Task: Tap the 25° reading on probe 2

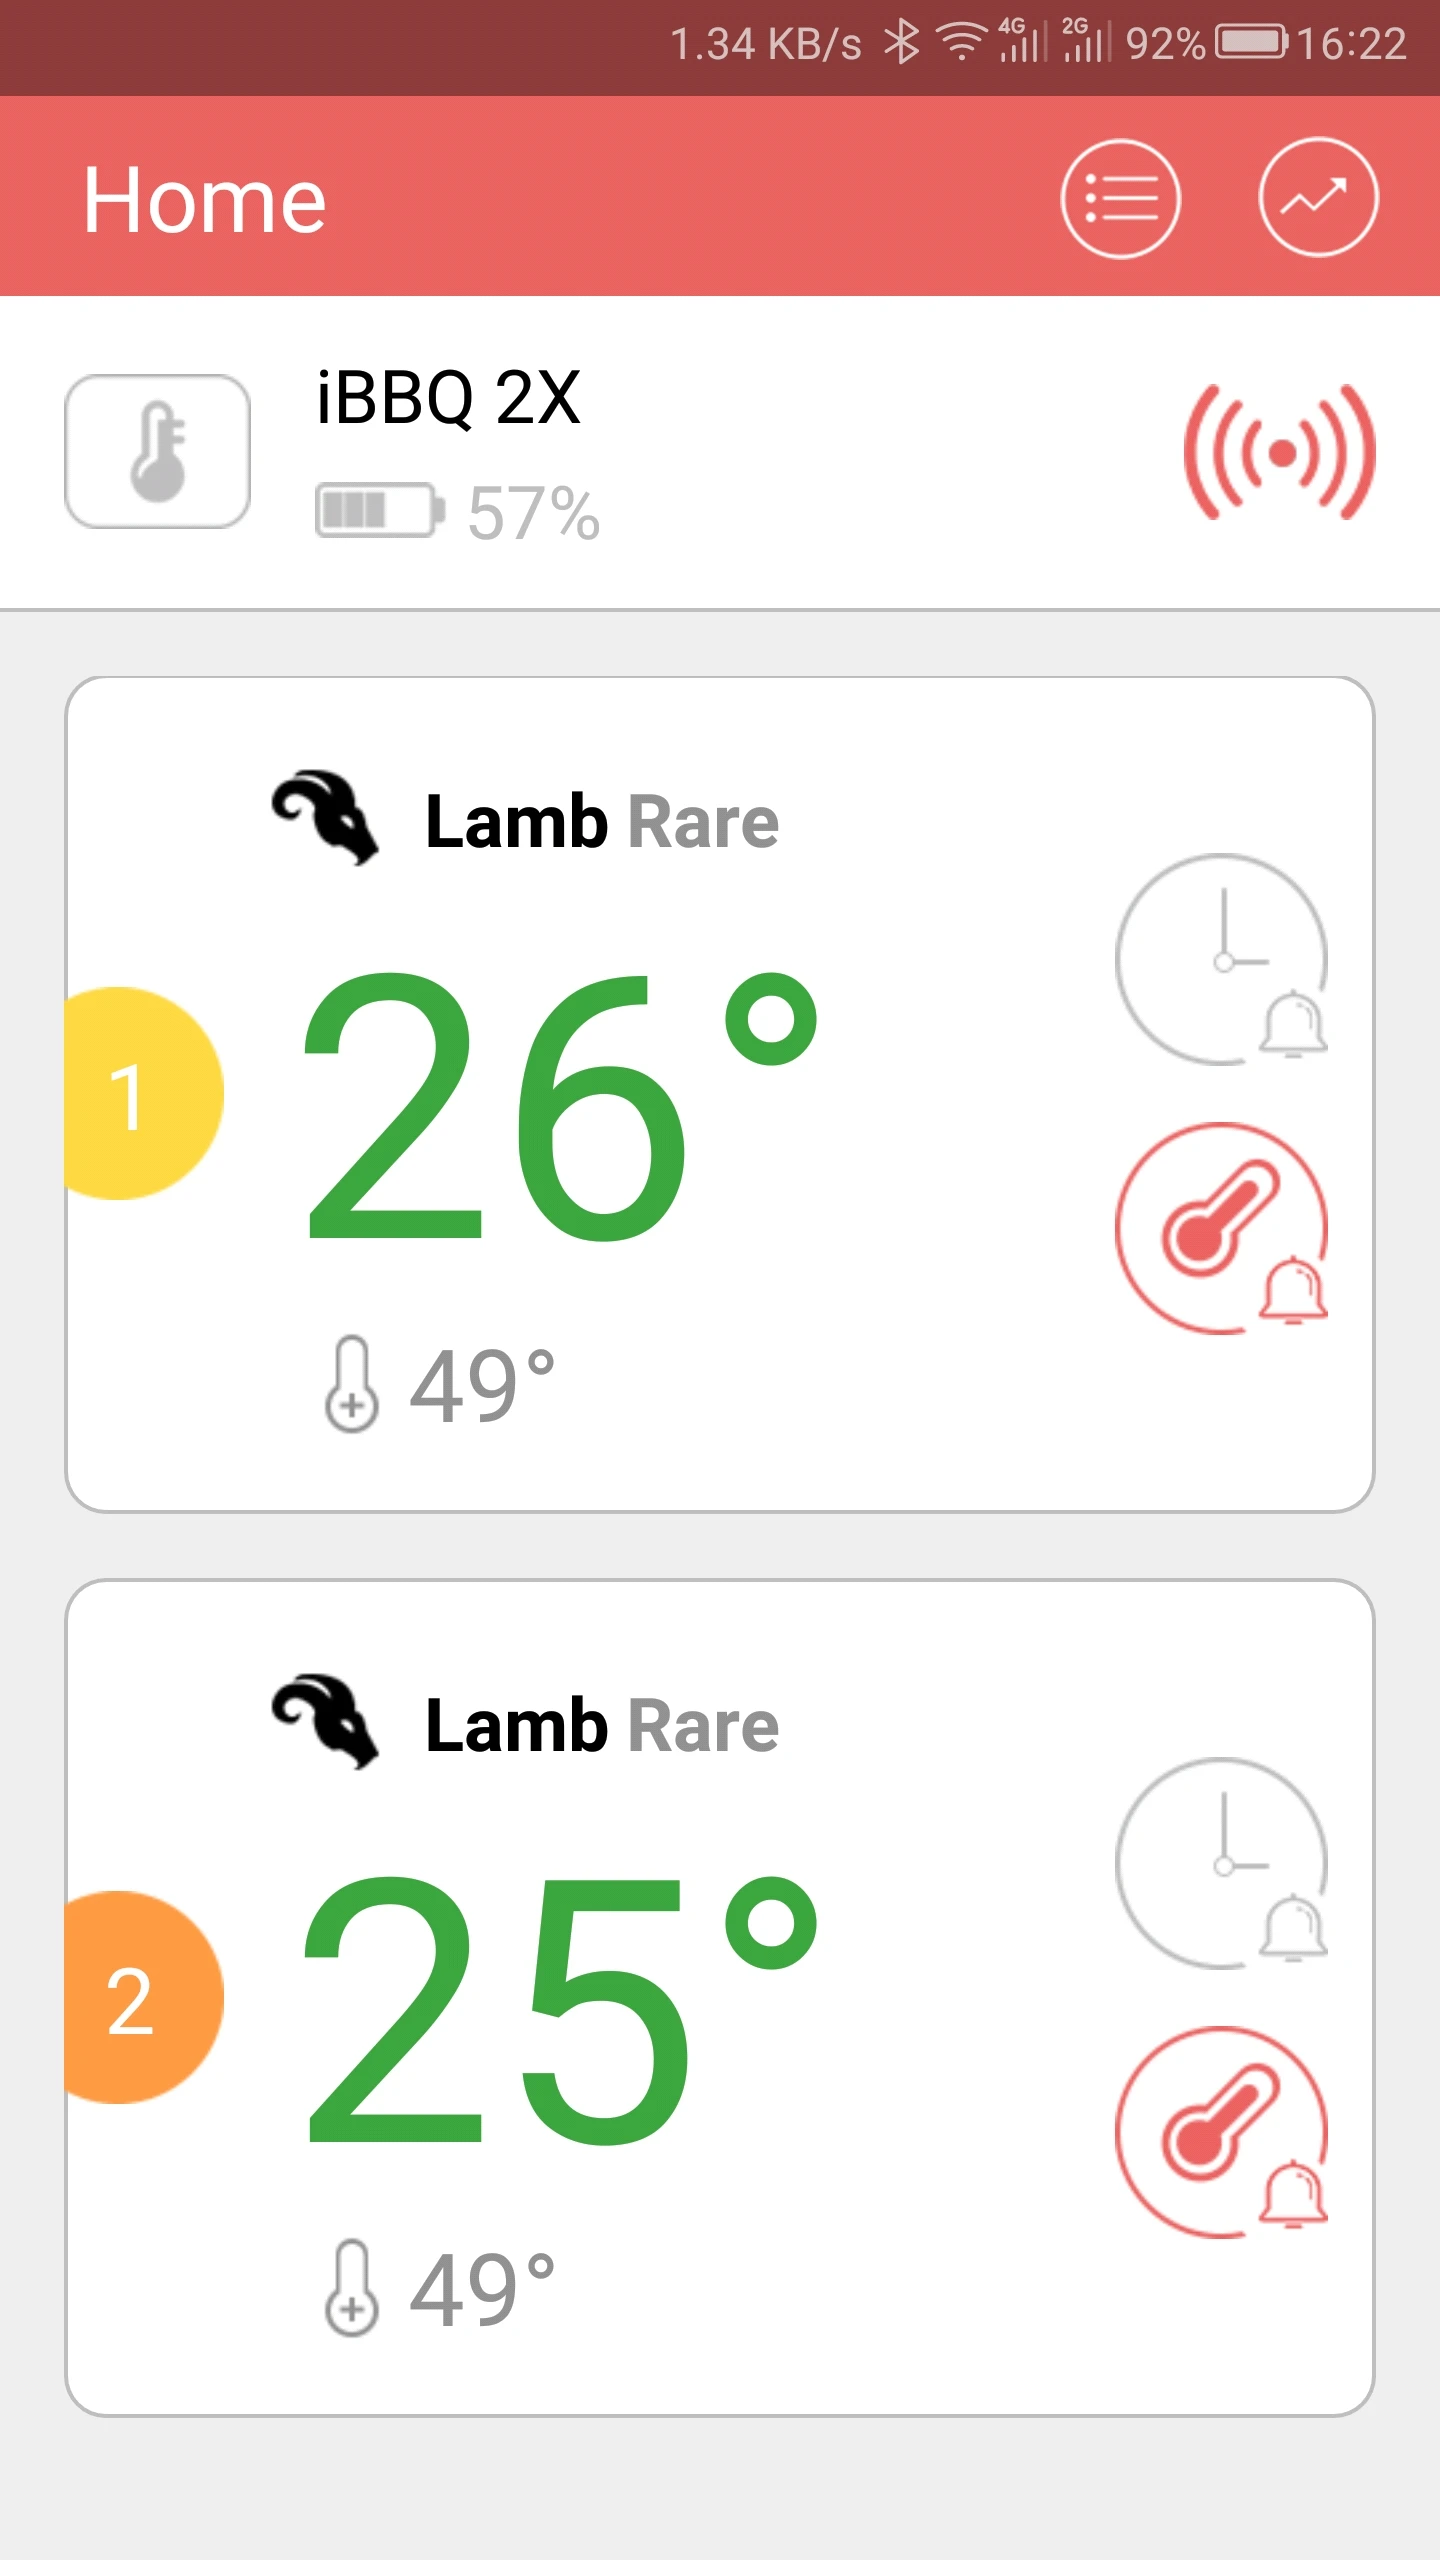Action: point(560,2010)
